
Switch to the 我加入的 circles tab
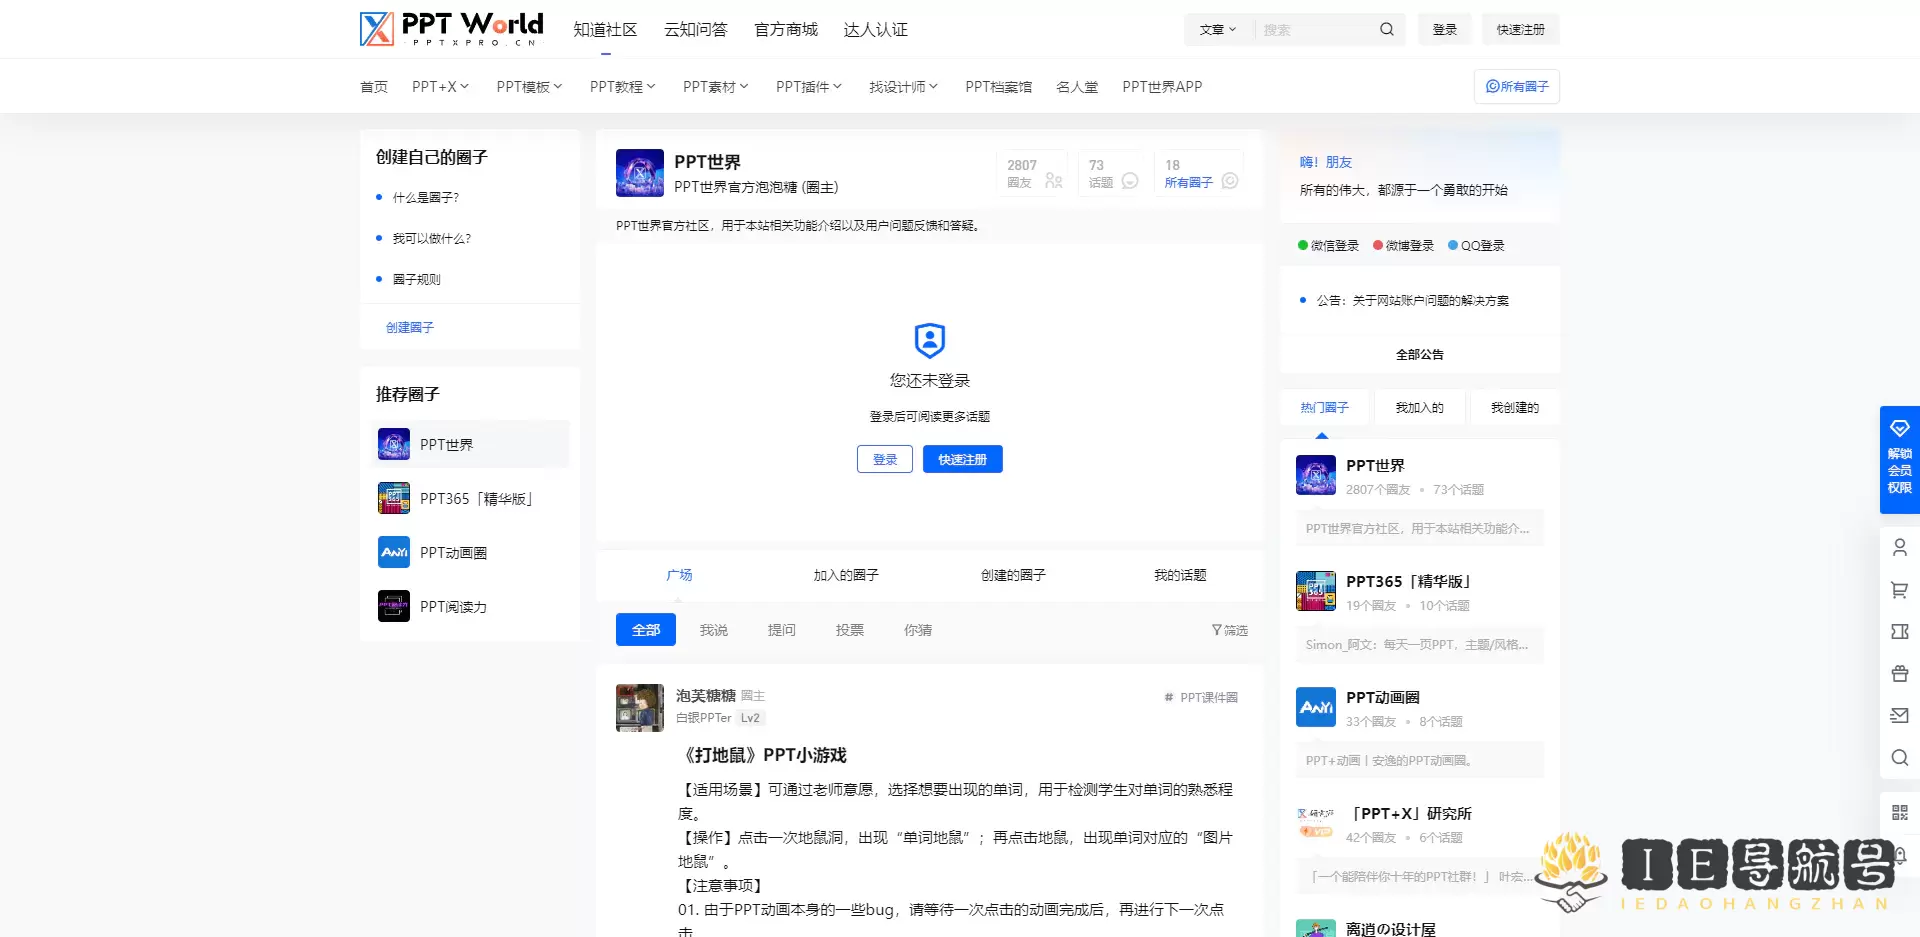(1419, 407)
